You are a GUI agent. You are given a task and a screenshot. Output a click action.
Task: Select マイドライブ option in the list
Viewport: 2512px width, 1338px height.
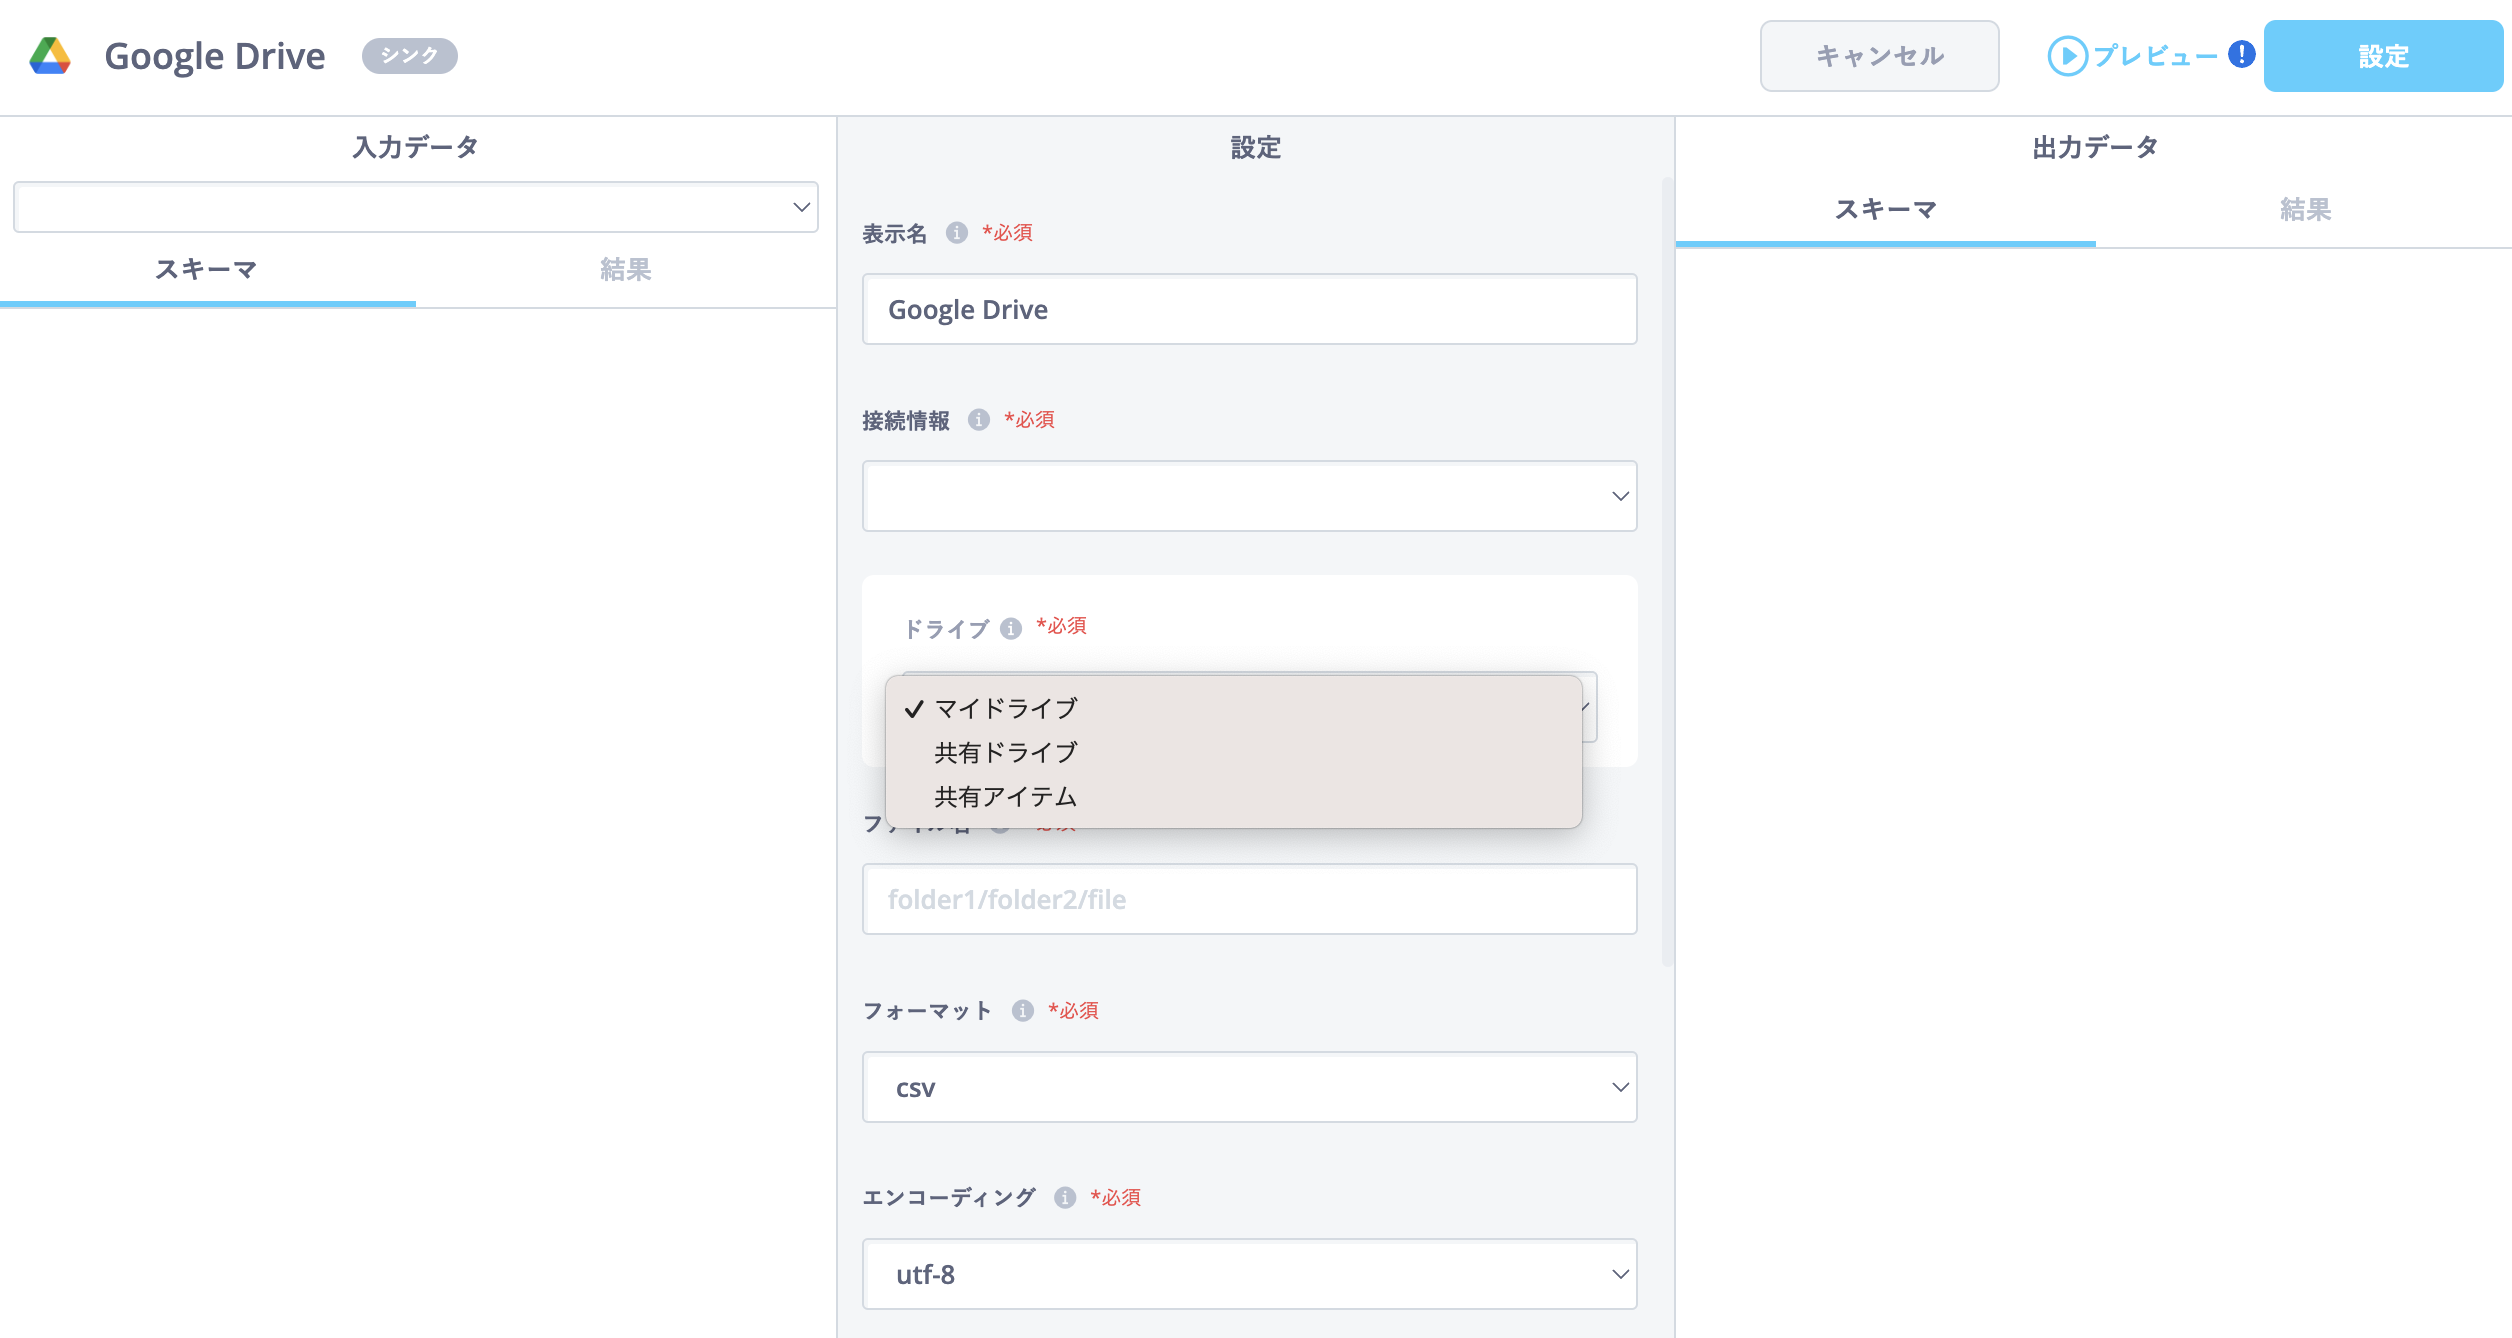1233,708
